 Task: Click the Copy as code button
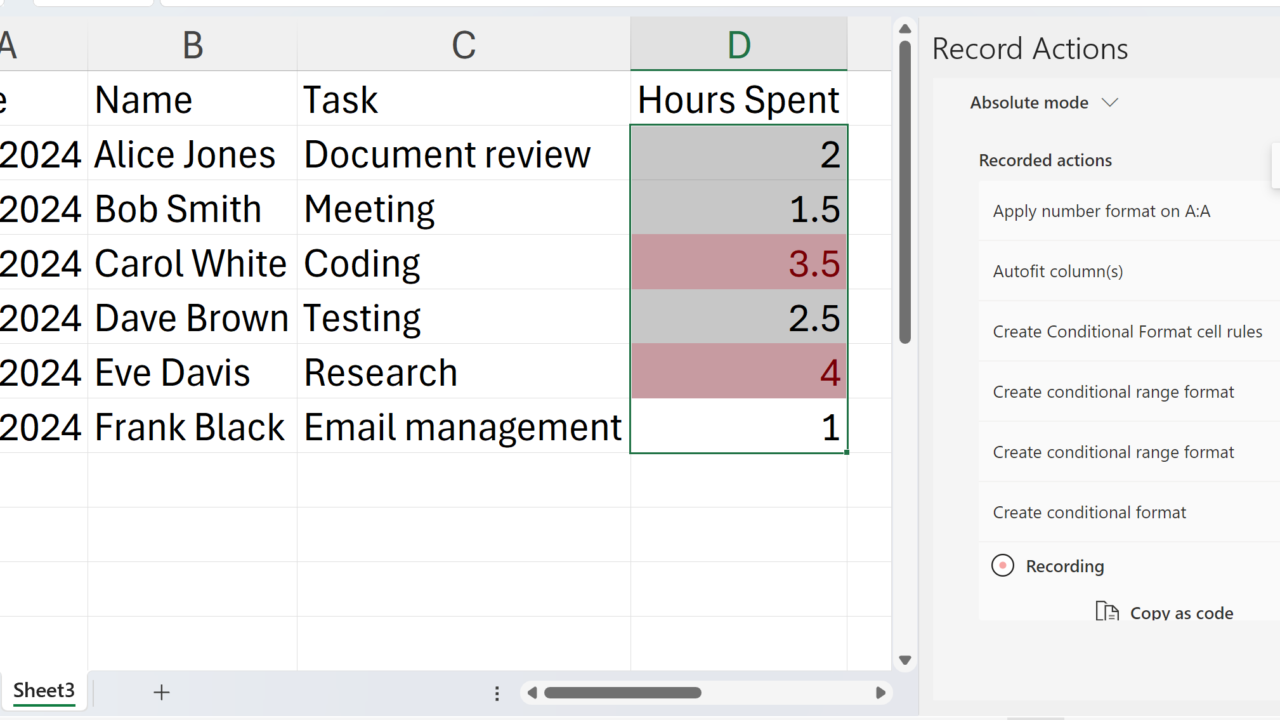[1165, 612]
